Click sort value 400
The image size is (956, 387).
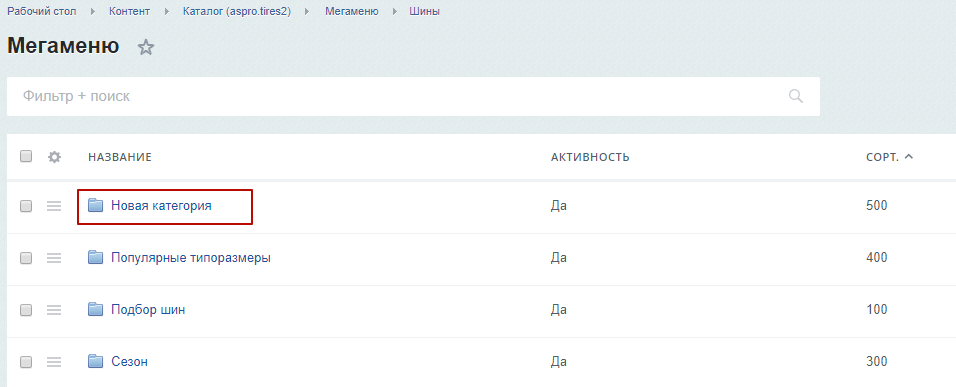click(x=877, y=258)
